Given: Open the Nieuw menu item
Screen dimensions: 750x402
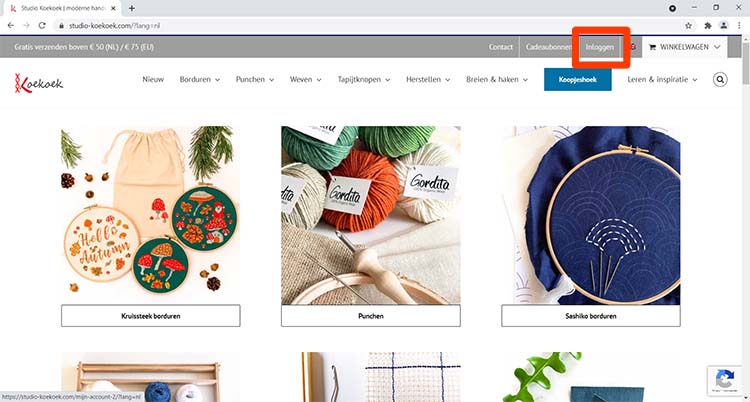Looking at the screenshot, I should (x=153, y=79).
